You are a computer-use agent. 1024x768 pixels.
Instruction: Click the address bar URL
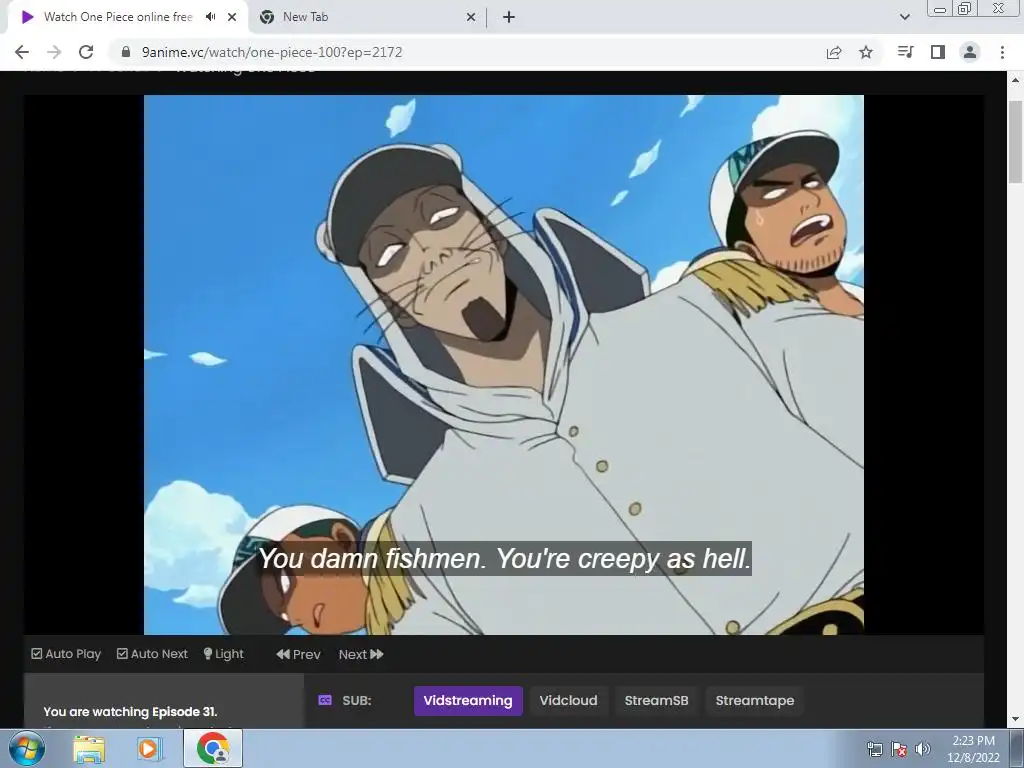(272, 52)
